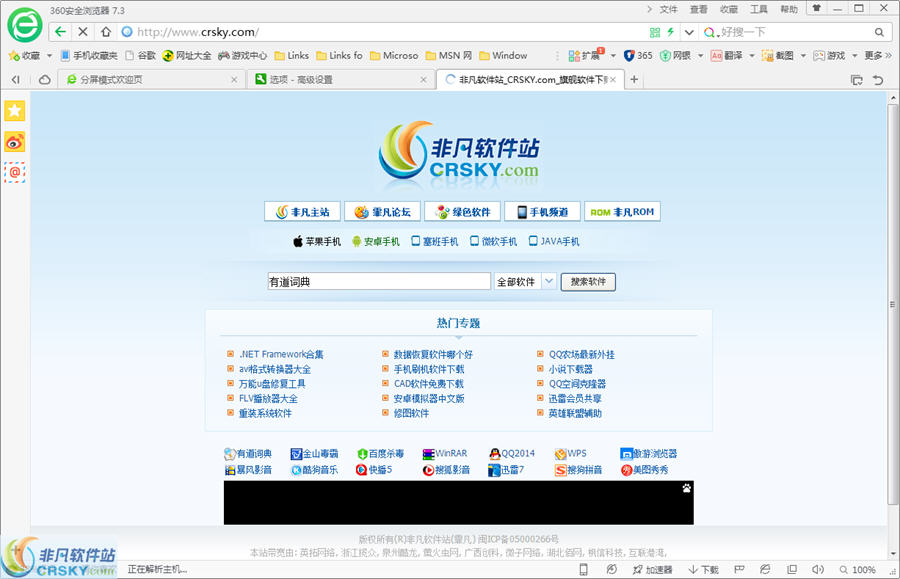
Task: Open address bar history dropdown arrow
Action: (689, 33)
